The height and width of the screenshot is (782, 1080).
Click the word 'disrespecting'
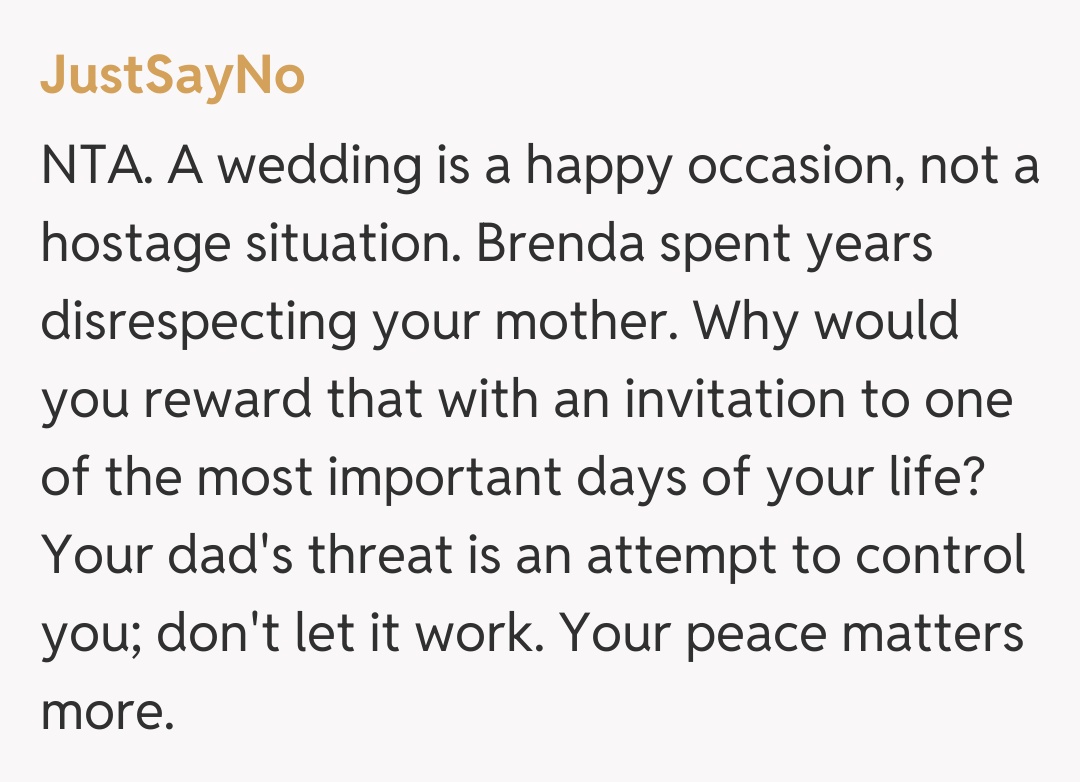coord(198,322)
